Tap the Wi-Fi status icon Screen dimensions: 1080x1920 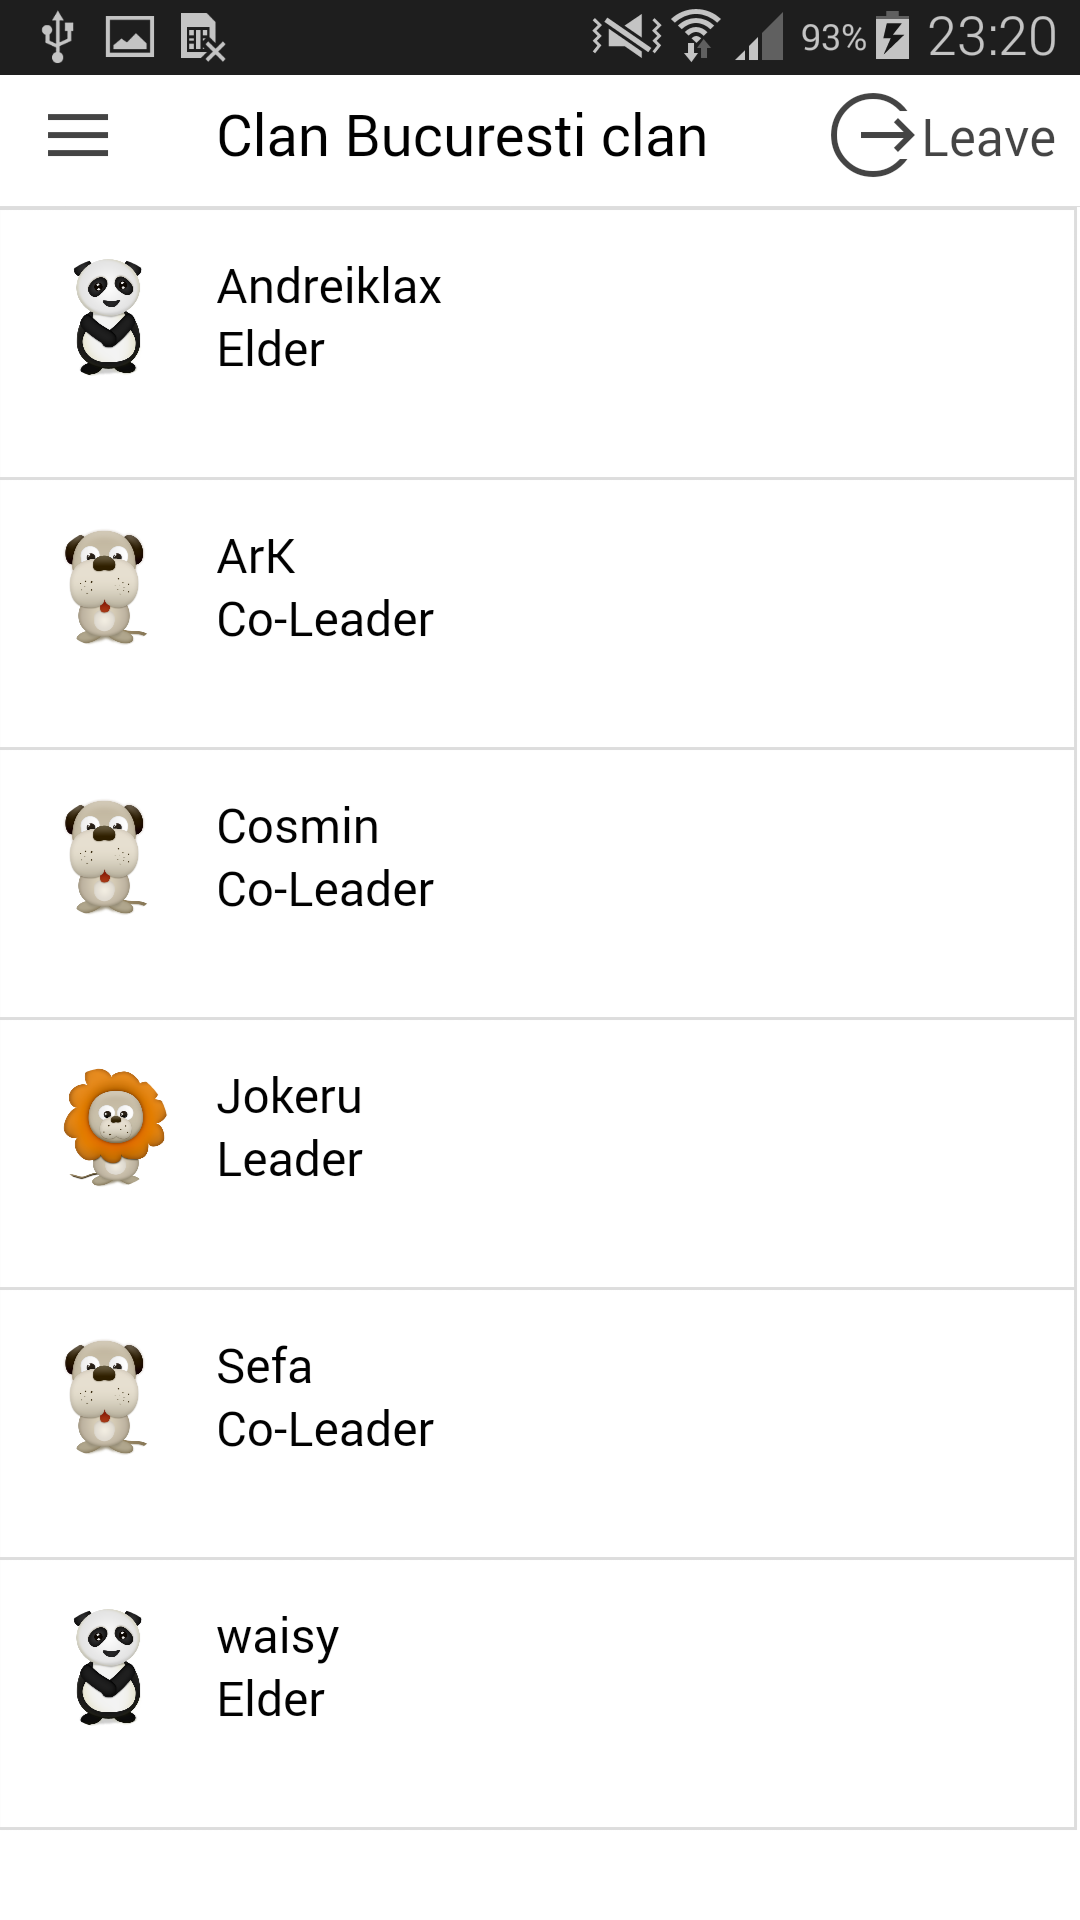[x=696, y=36]
